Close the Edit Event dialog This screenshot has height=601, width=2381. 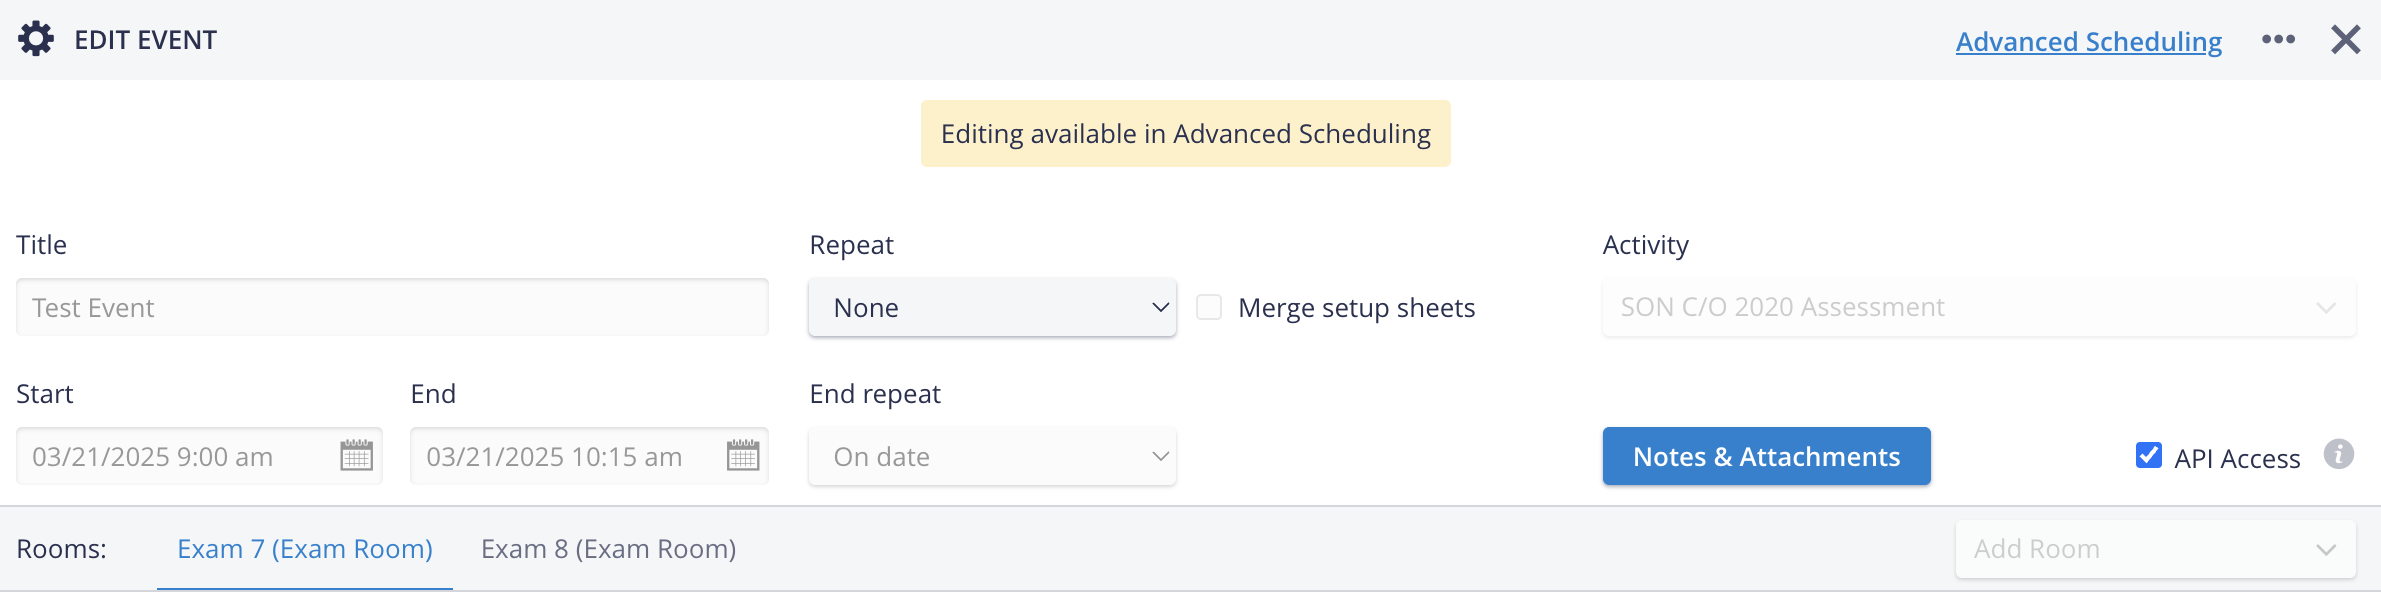[x=2345, y=40]
